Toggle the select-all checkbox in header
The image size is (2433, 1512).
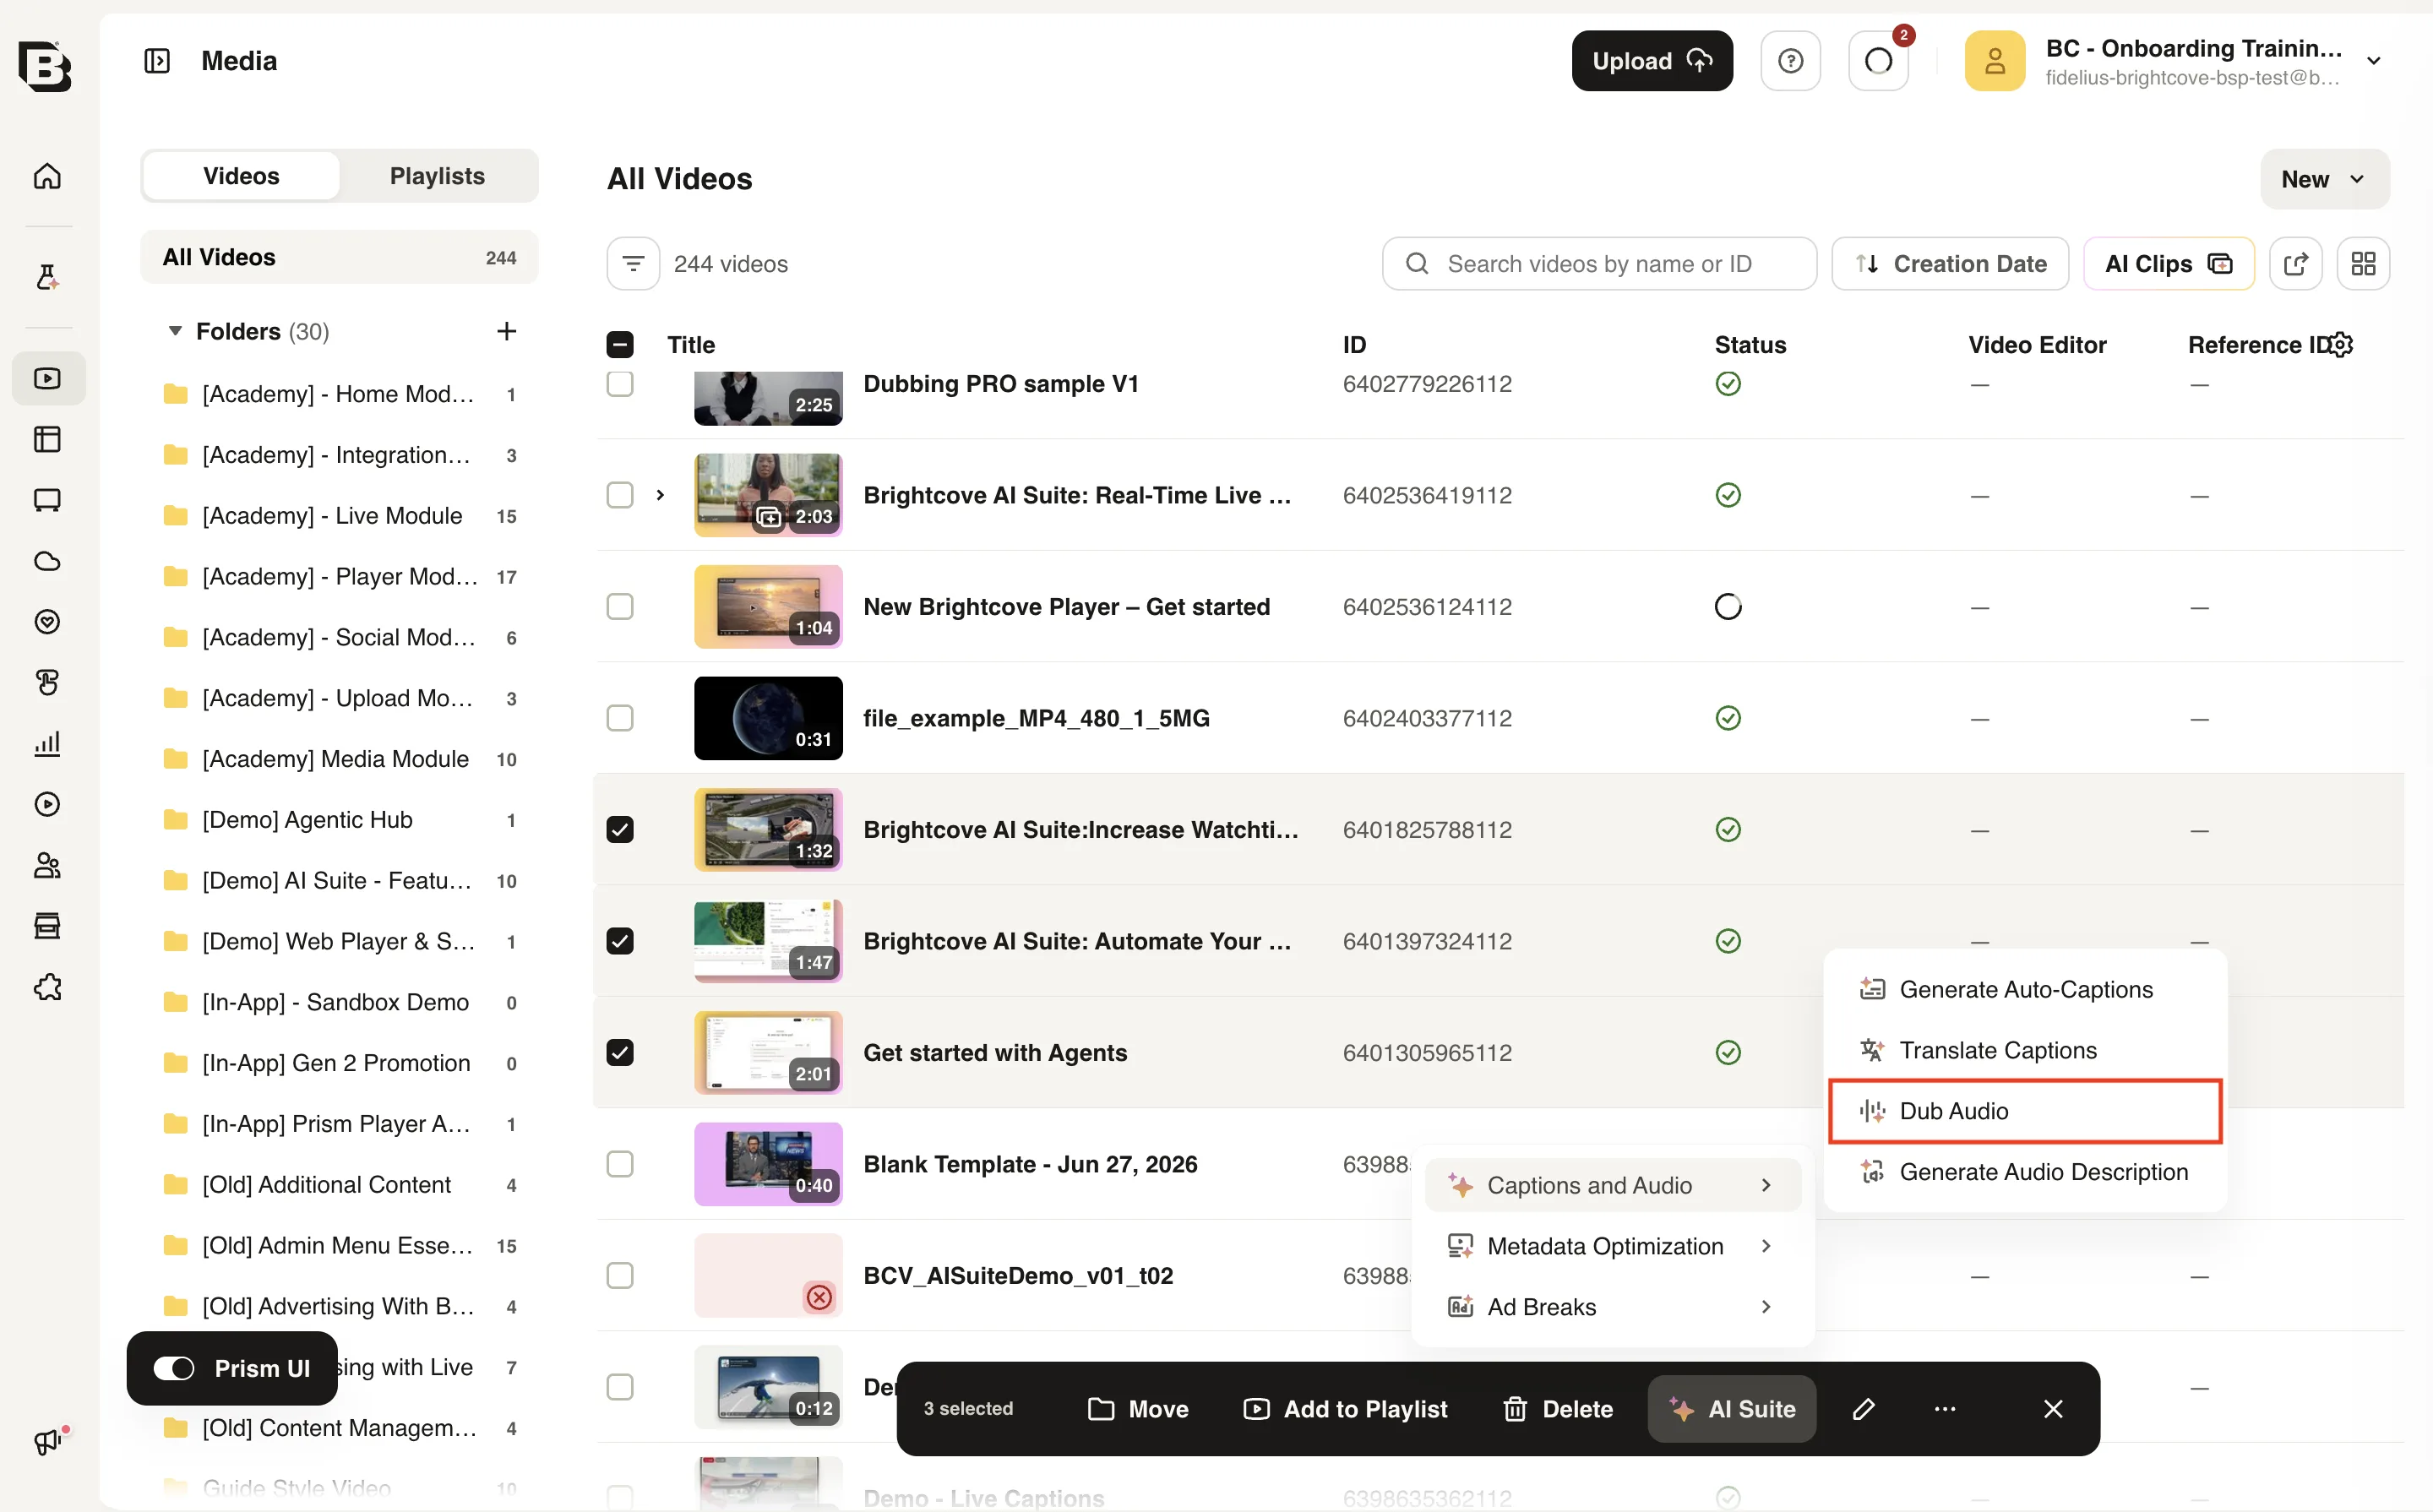[620, 345]
